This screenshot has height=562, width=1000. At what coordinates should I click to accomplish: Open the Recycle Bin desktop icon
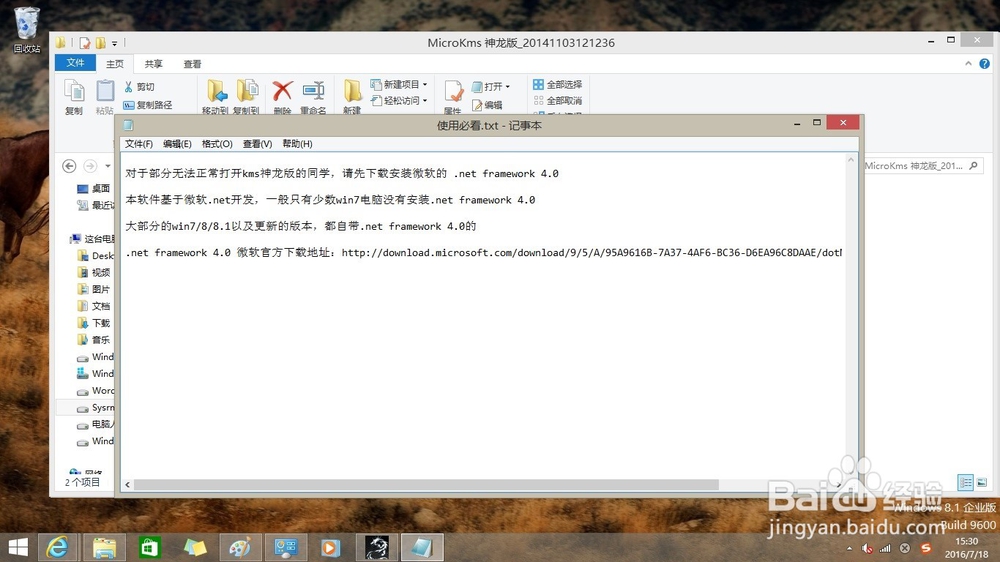(27, 30)
